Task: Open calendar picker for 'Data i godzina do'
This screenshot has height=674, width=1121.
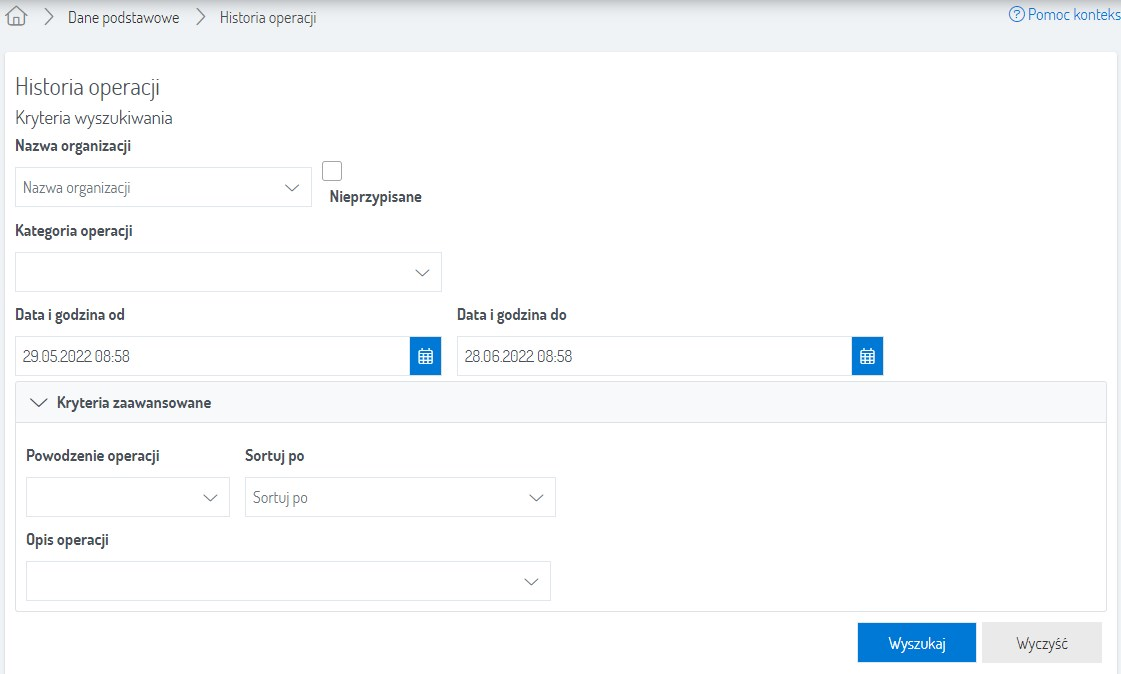Action: click(x=867, y=356)
